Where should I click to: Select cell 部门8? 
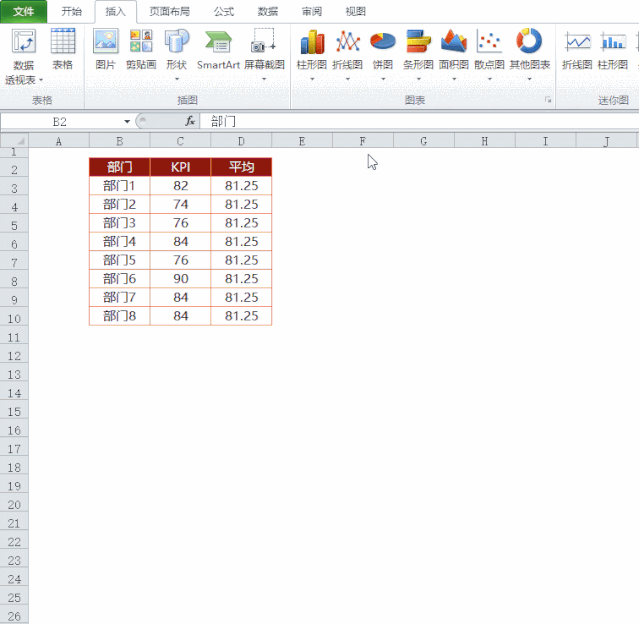click(x=119, y=316)
